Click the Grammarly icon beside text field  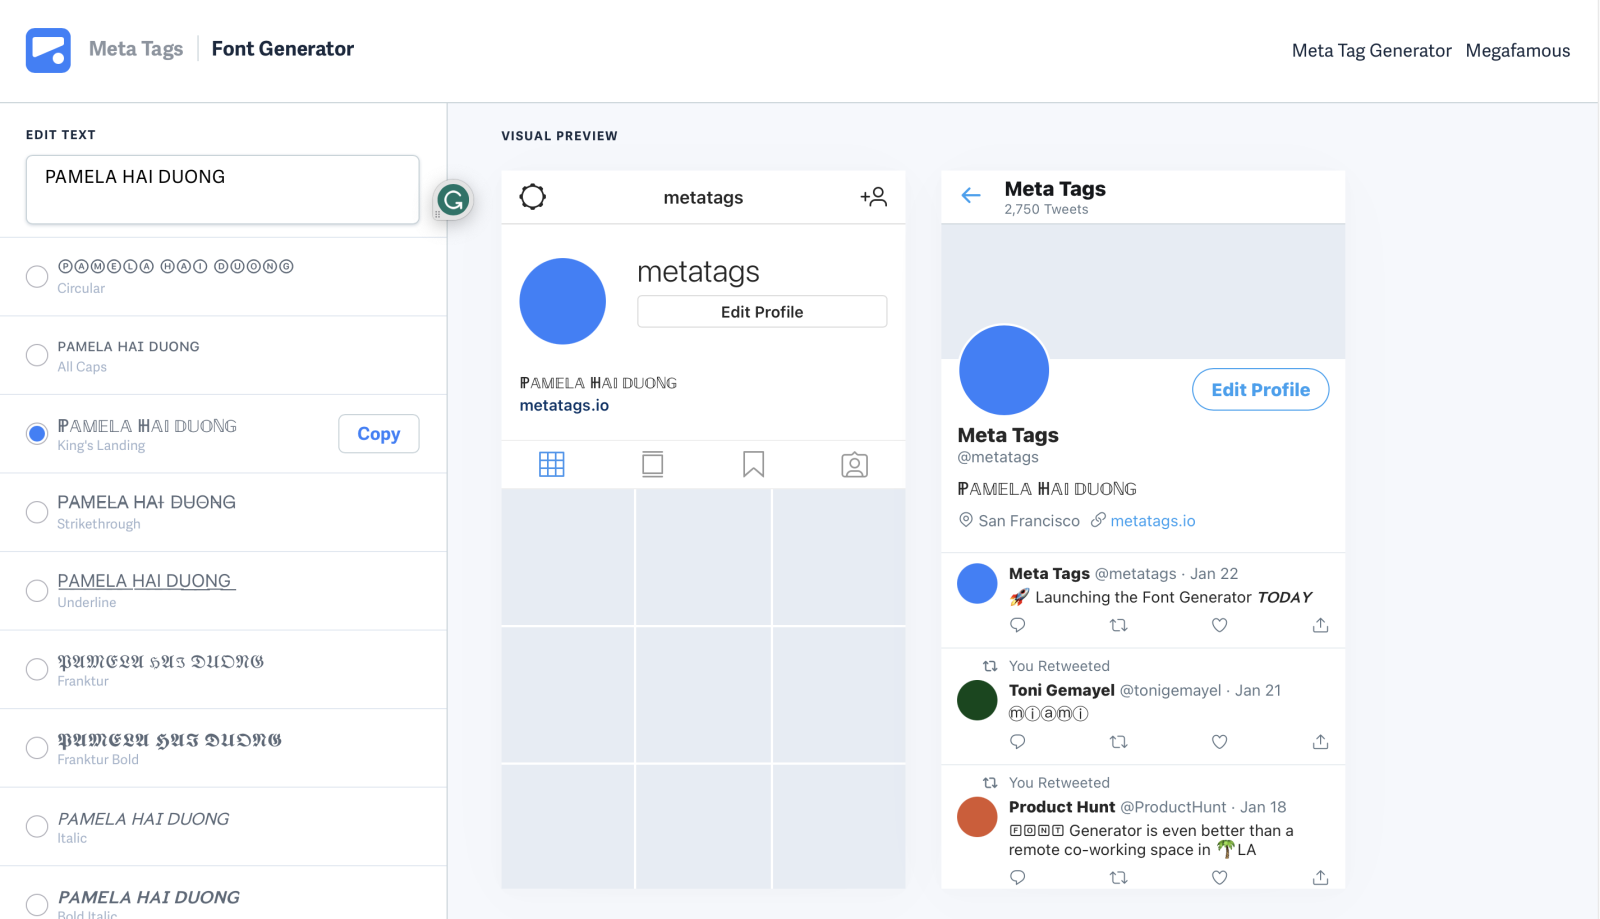(x=453, y=200)
